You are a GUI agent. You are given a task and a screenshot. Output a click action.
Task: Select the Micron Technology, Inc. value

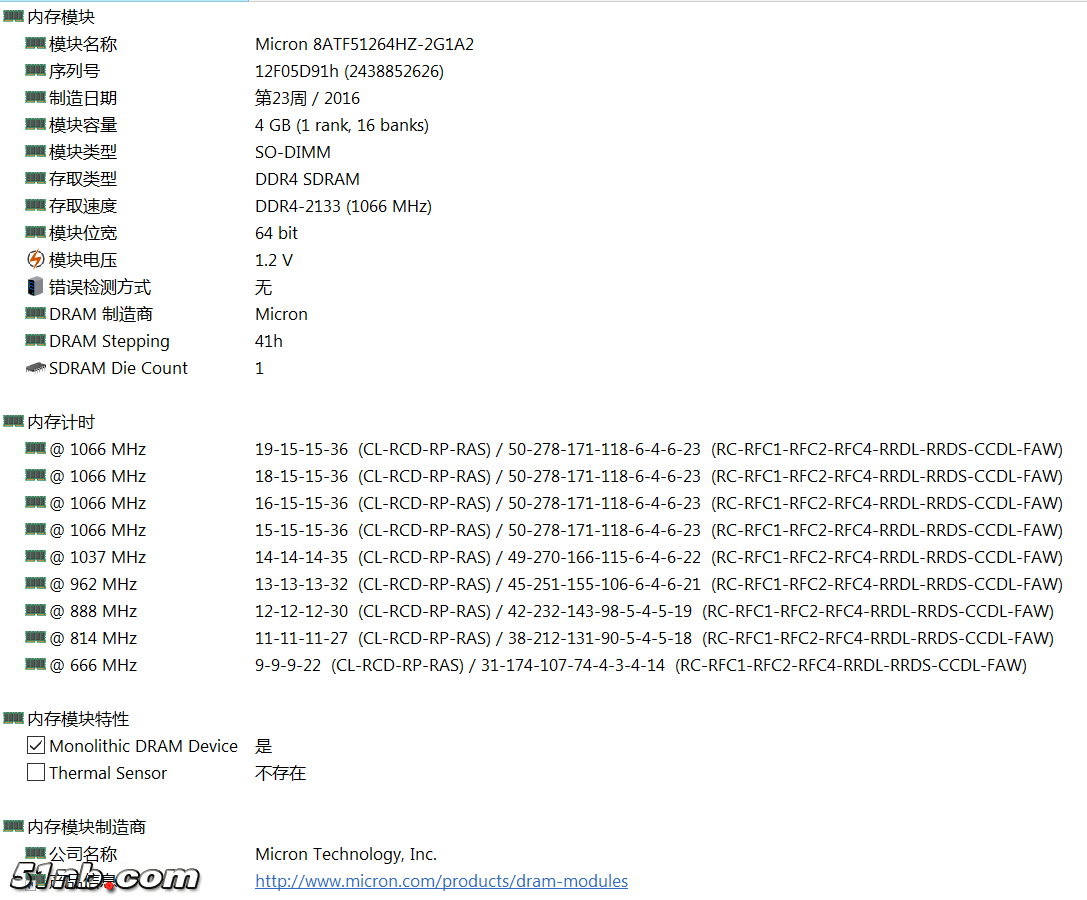[x=346, y=855]
